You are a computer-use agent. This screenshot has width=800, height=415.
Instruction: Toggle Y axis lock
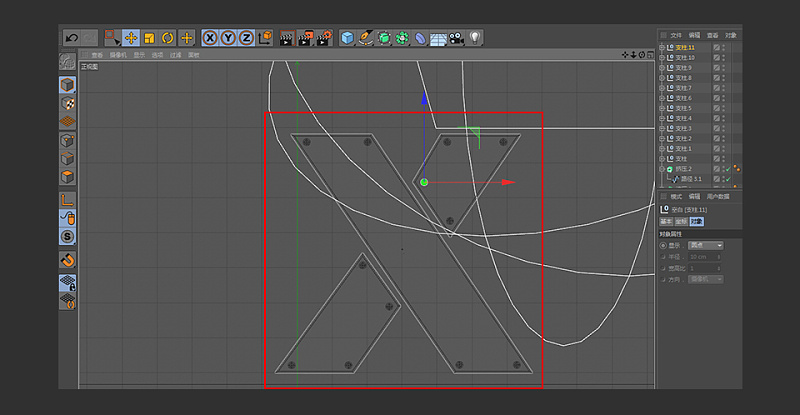pyautogui.click(x=228, y=38)
